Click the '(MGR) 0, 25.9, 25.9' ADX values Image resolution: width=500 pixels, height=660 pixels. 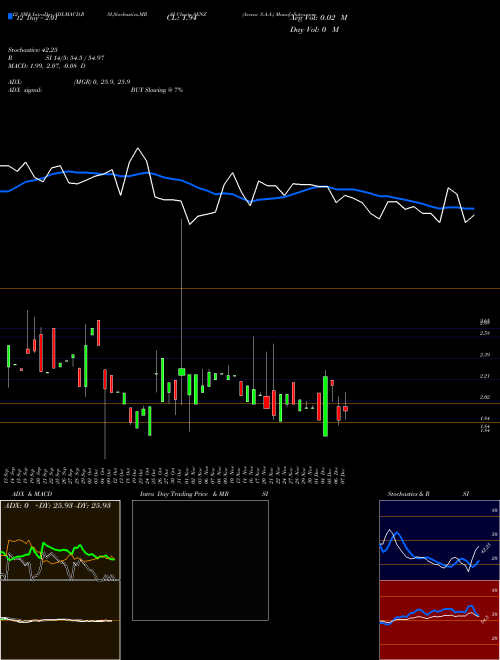pyautogui.click(x=102, y=82)
